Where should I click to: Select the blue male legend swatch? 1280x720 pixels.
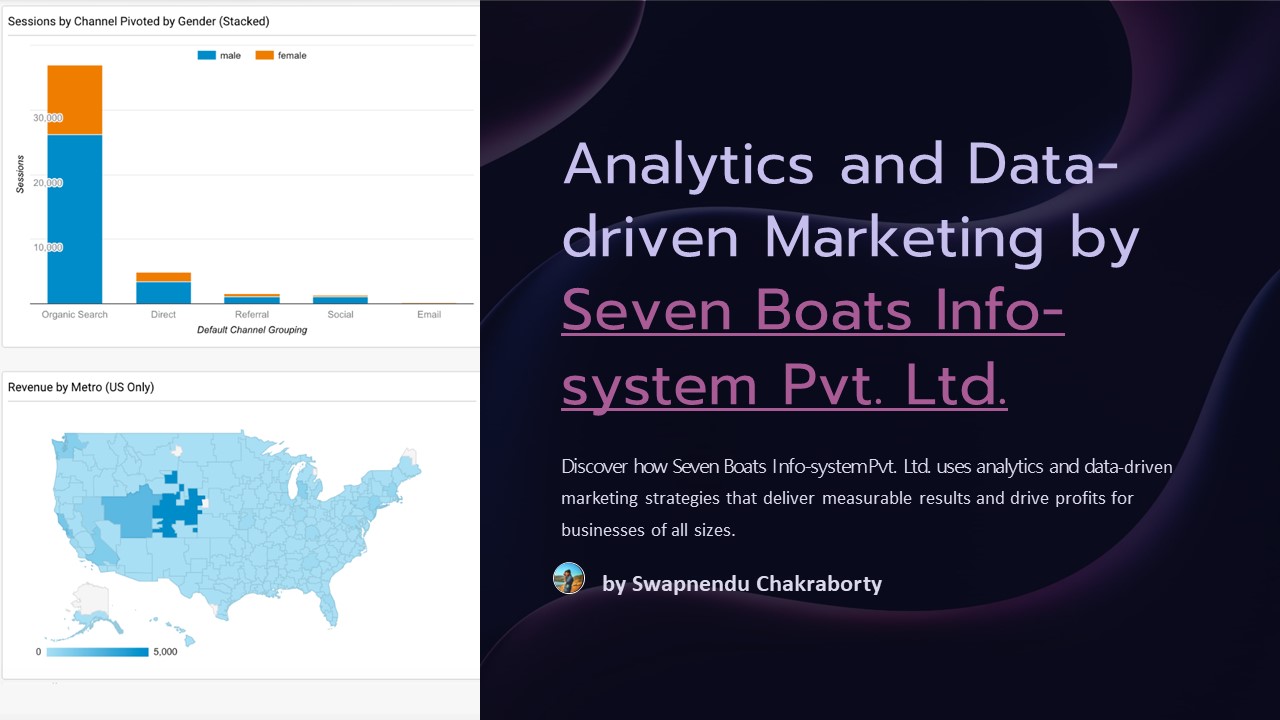click(x=206, y=55)
